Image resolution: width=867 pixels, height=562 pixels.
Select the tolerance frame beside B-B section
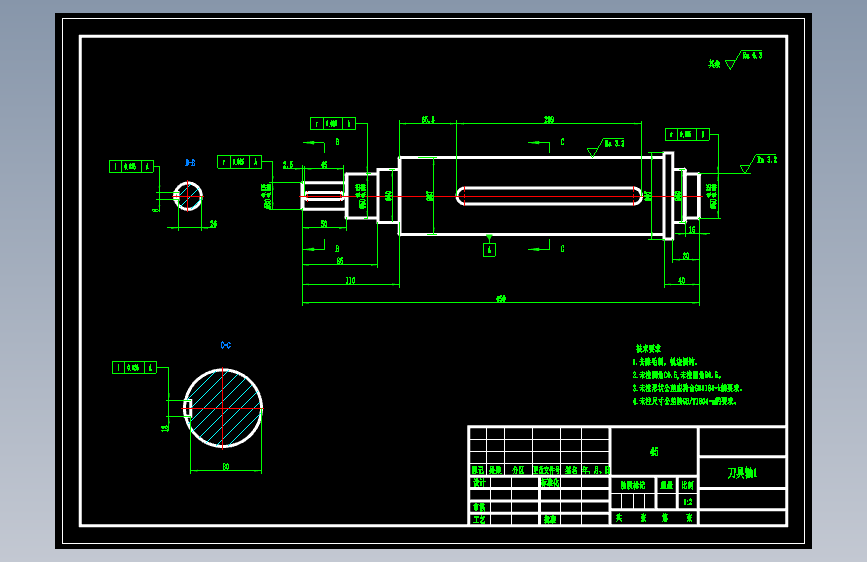132,166
